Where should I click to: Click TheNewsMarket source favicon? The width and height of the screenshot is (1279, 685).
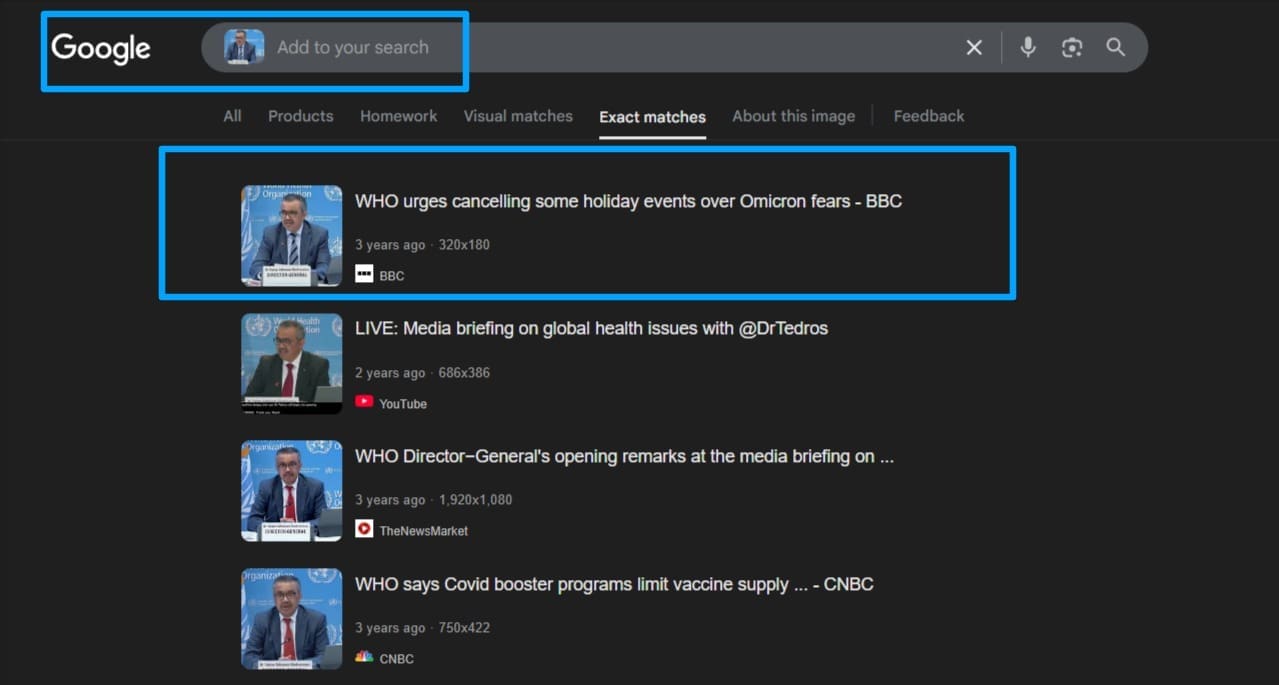pos(364,529)
